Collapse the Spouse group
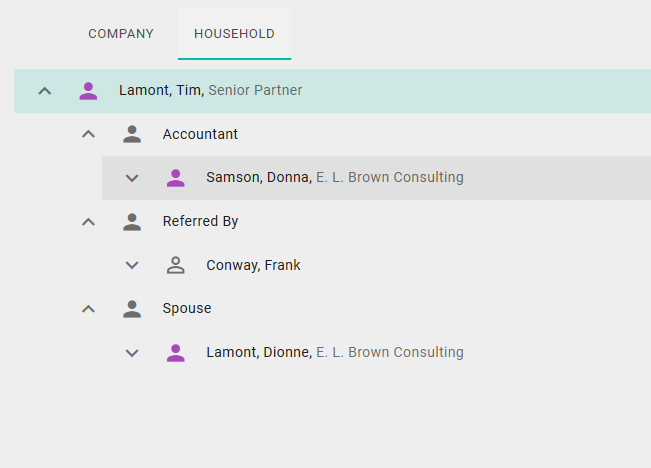651x468 pixels. coord(88,309)
